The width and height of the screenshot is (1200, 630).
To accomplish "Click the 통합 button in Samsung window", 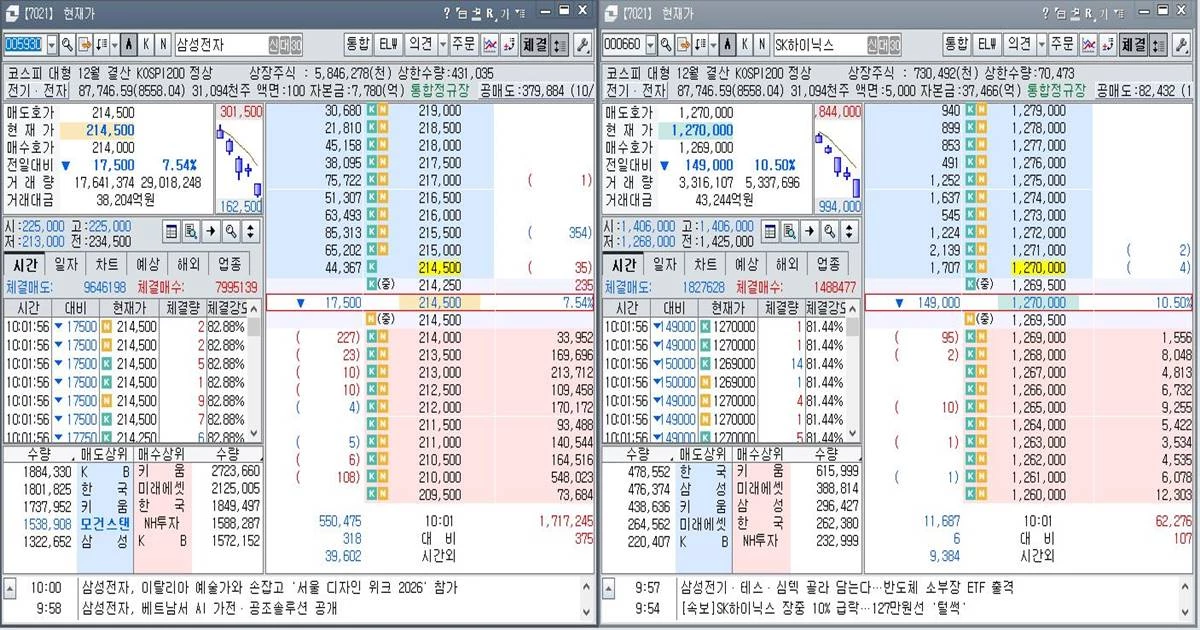I will (359, 45).
